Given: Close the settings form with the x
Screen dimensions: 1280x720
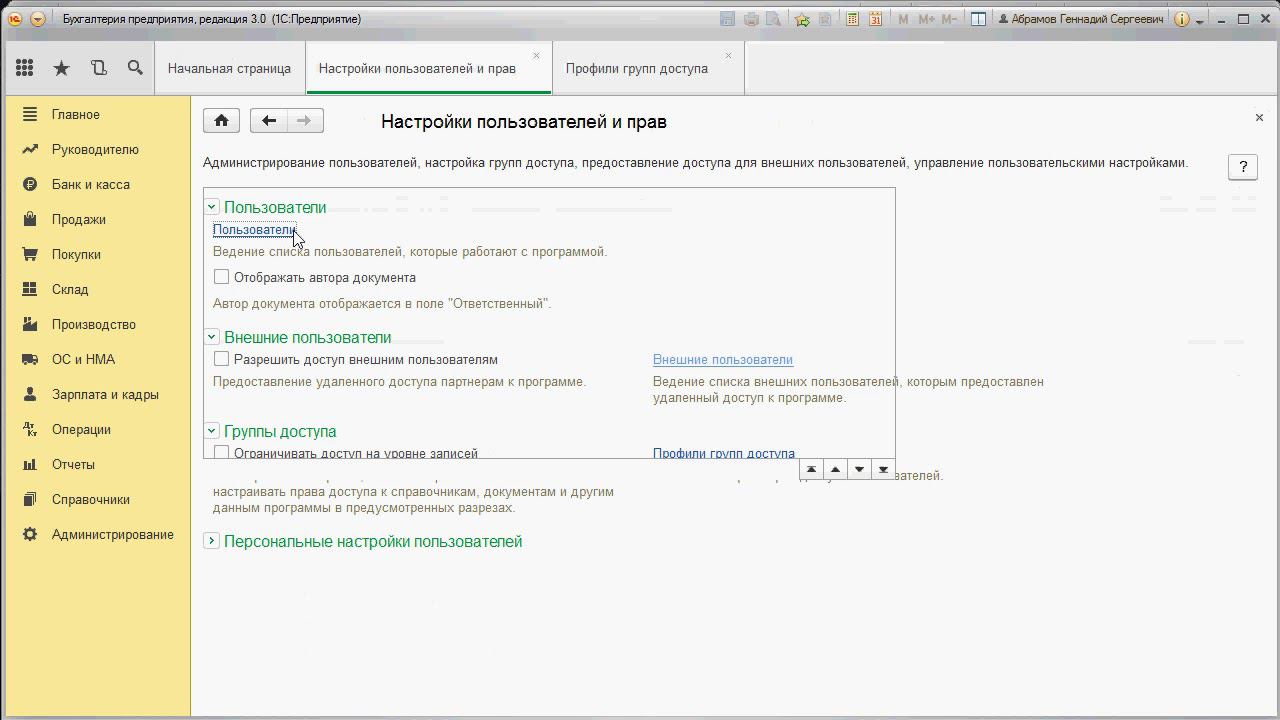Looking at the screenshot, I should click(1259, 118).
